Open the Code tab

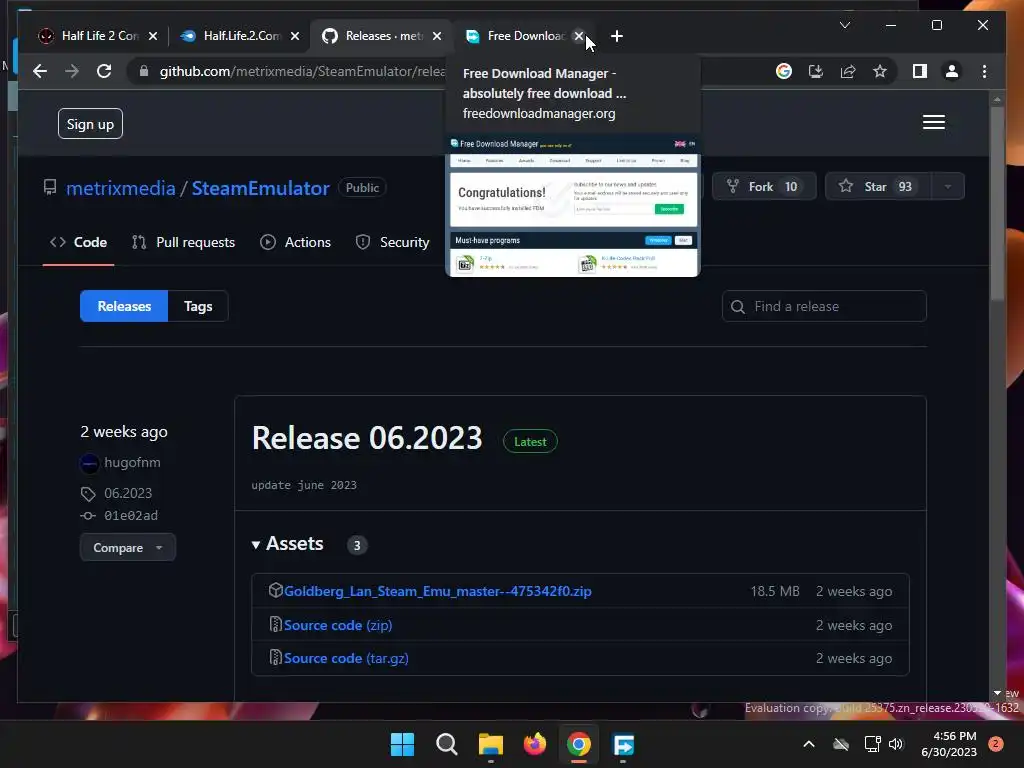[x=78, y=242]
